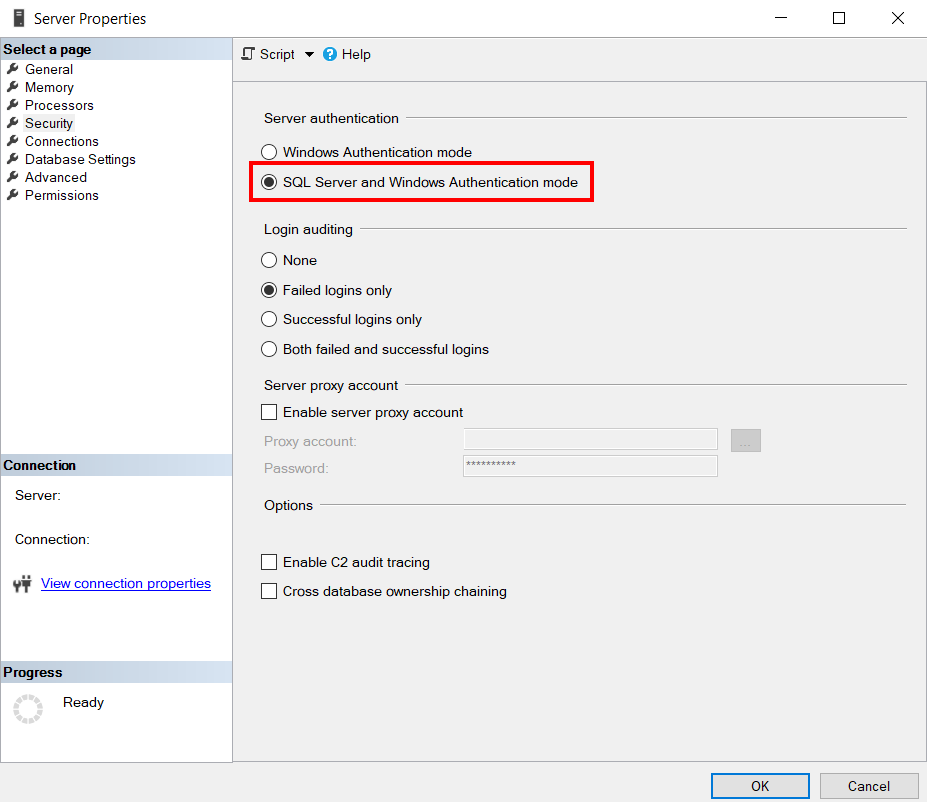Click the Help button label
Viewport: 927px width, 802px height.
coord(356,54)
